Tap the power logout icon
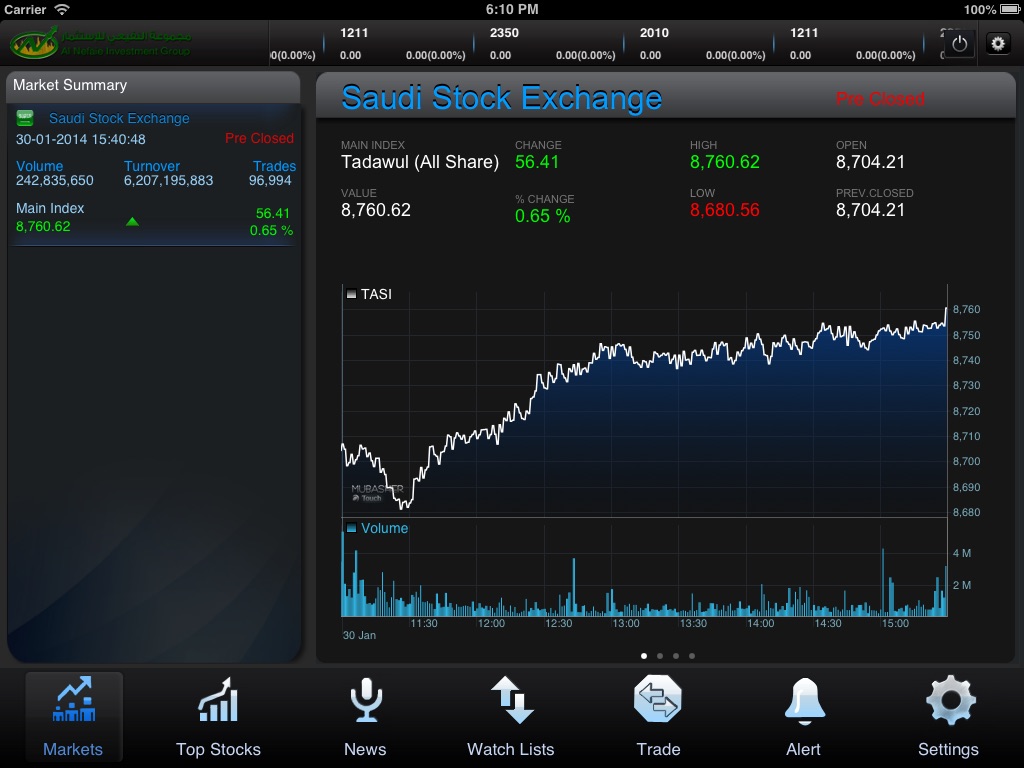The image size is (1024, 768). [x=959, y=44]
